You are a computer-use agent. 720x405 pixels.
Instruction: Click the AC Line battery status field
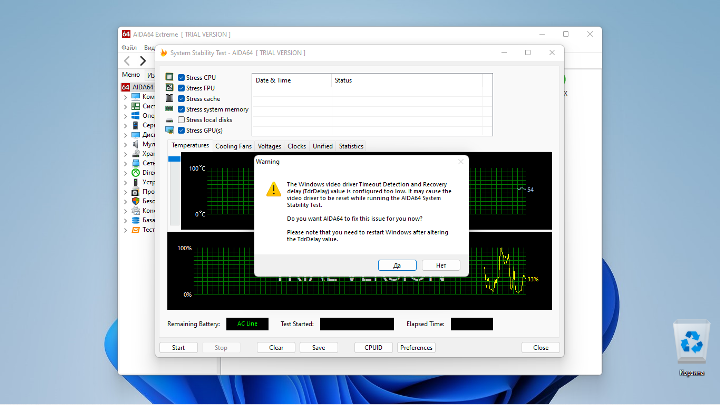pyautogui.click(x=247, y=324)
